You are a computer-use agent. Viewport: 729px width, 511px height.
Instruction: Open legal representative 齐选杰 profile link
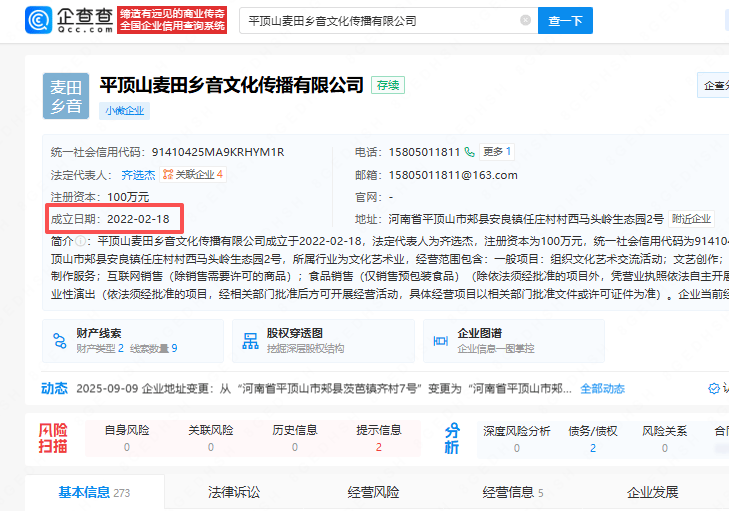[138, 174]
